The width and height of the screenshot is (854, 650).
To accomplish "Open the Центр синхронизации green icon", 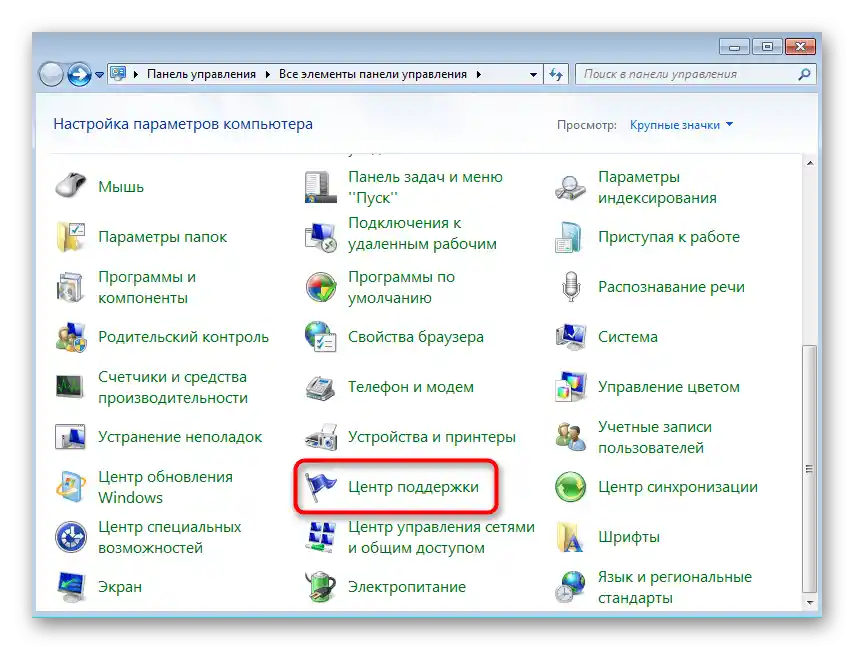I will pos(570,487).
